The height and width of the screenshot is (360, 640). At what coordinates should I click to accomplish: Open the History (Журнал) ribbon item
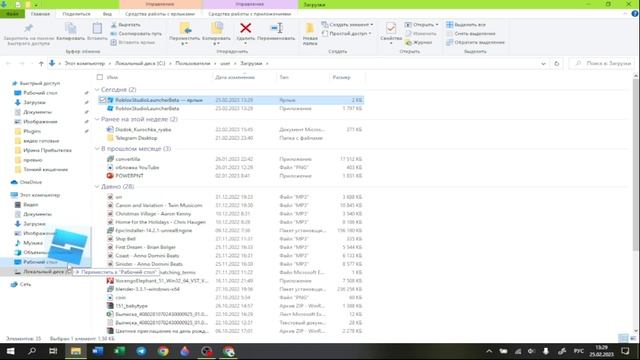coord(418,42)
